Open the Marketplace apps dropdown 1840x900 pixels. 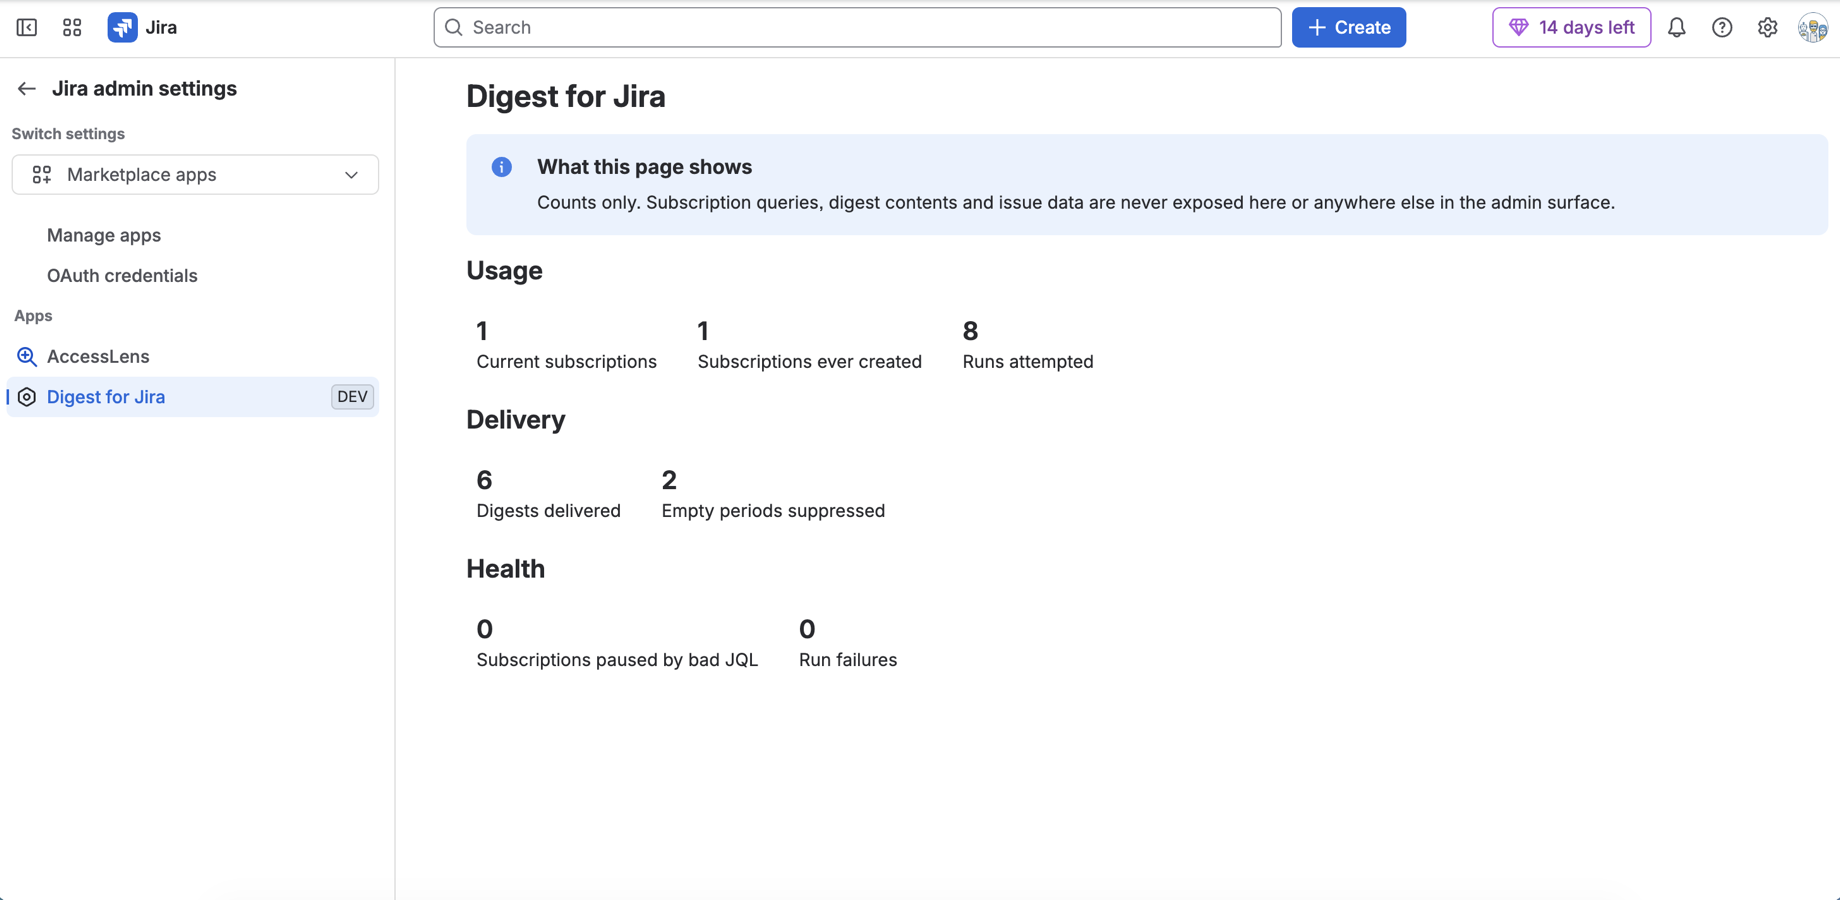[x=195, y=174]
